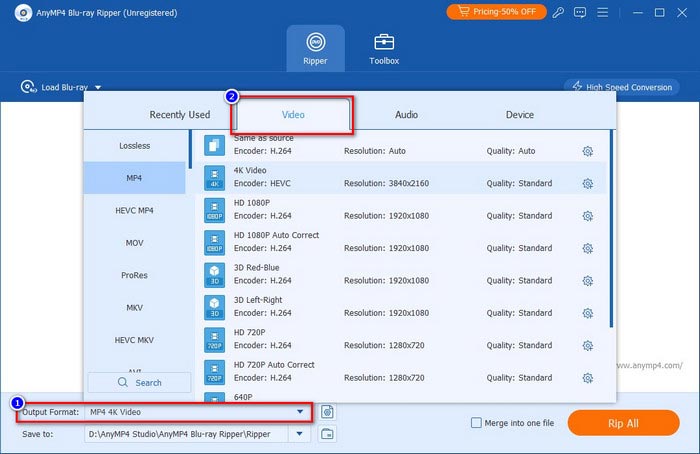Open settings gear for HD 1080P
This screenshot has height=454, width=700.
588,216
